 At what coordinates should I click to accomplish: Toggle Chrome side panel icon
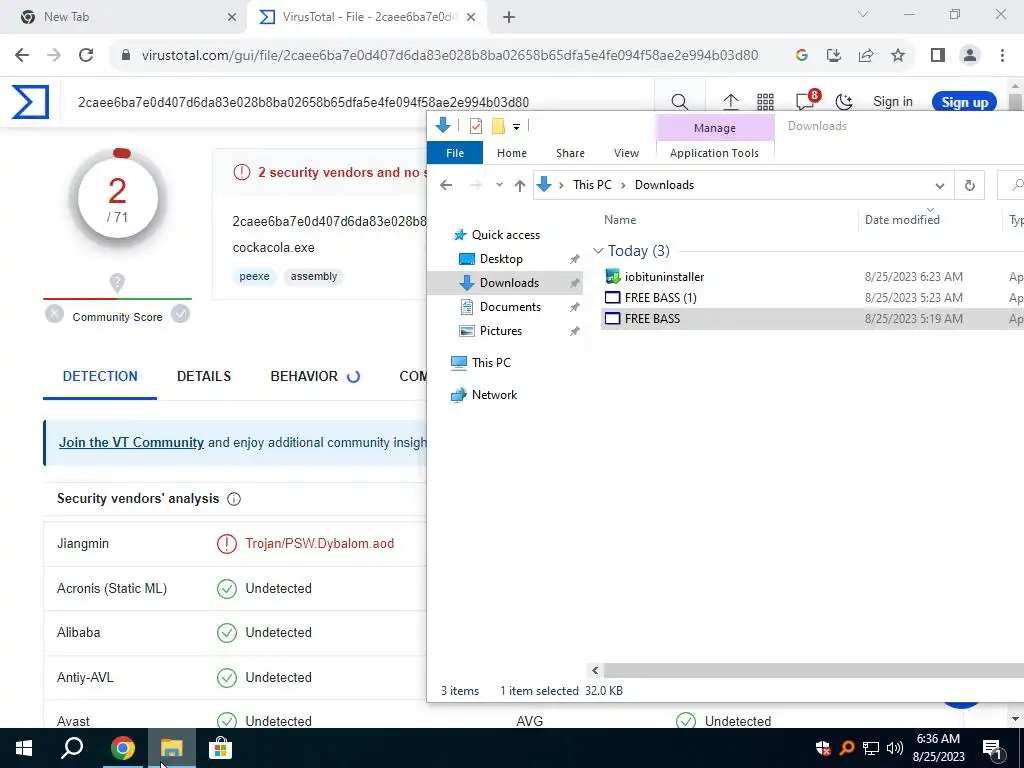[x=938, y=55]
